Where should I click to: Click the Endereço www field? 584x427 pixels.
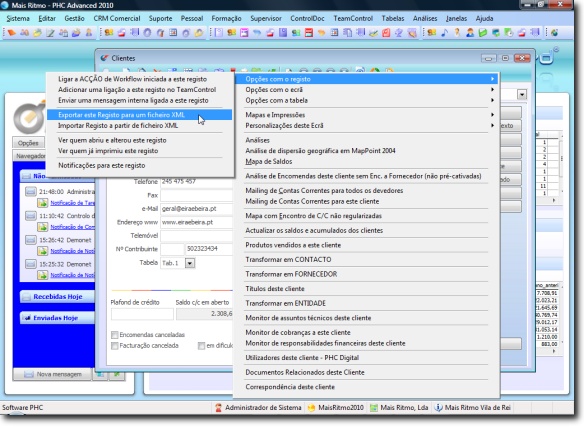[x=196, y=222]
